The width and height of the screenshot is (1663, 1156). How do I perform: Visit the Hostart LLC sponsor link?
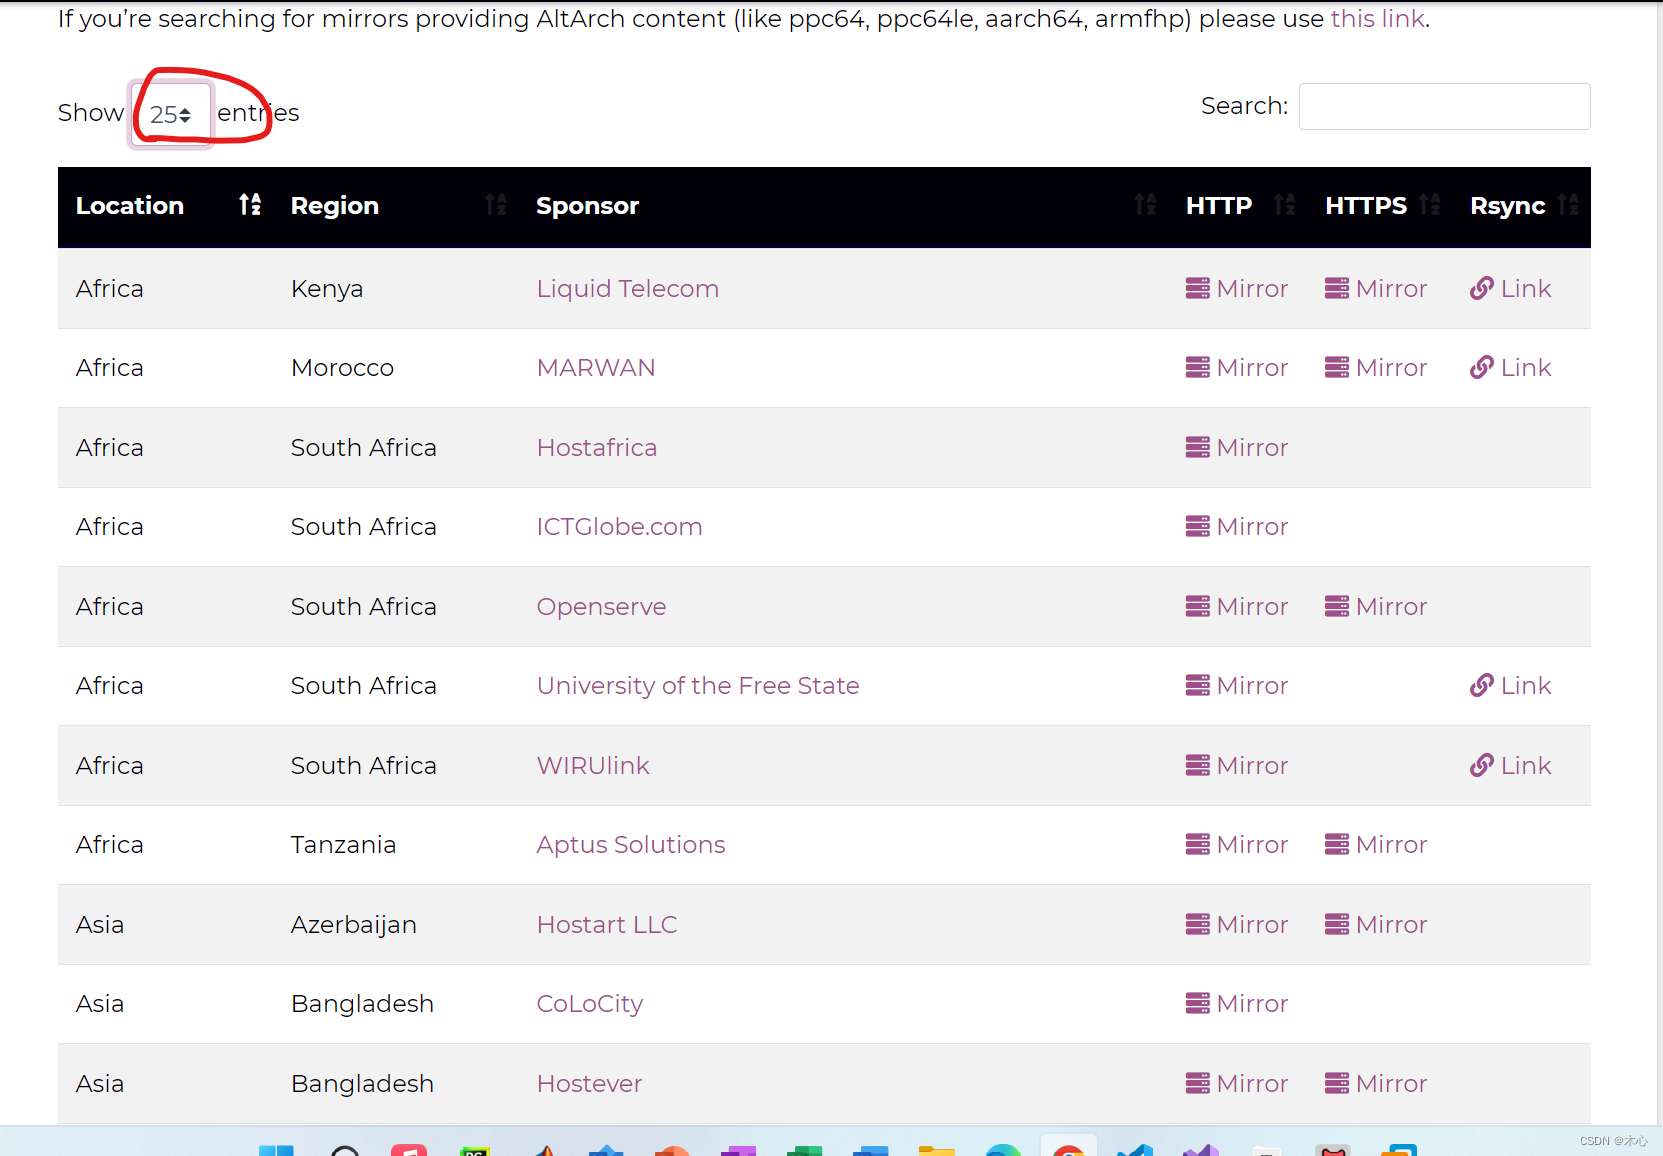607,925
